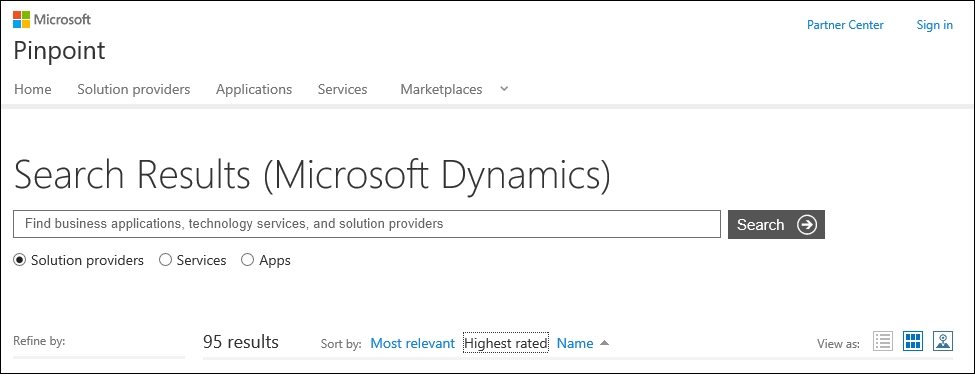
Task: Click the 95 results count text
Action: 241,342
